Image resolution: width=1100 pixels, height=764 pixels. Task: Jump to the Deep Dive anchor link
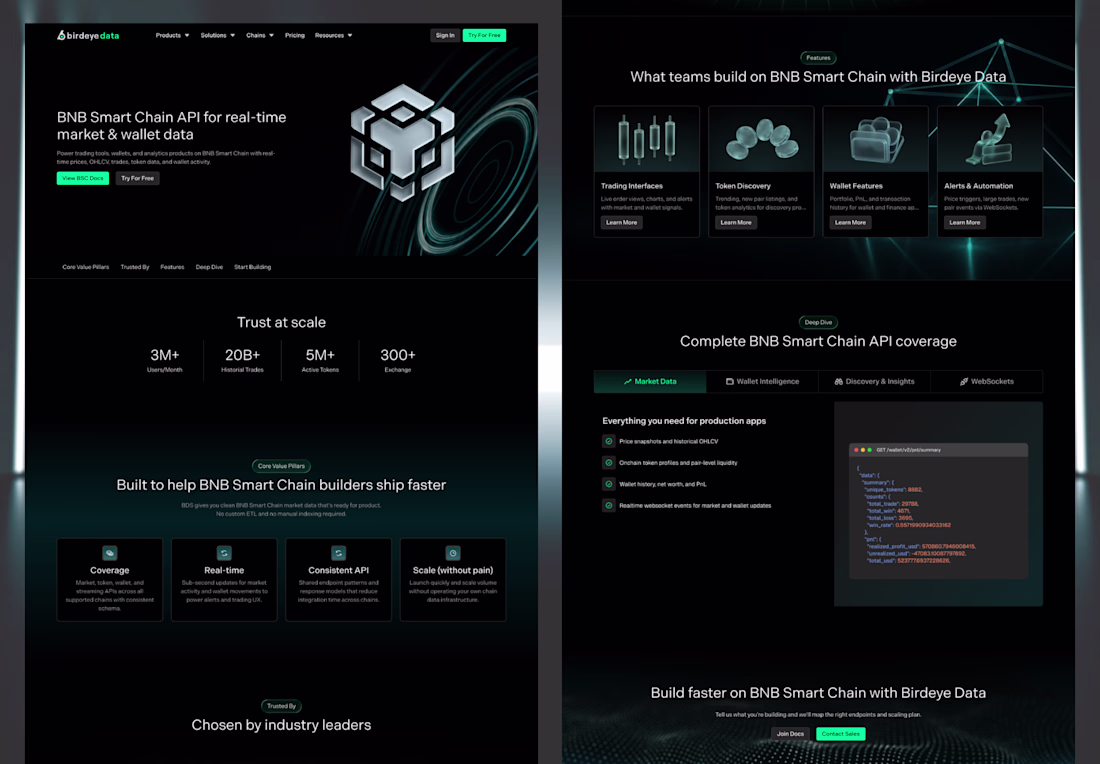[209, 267]
